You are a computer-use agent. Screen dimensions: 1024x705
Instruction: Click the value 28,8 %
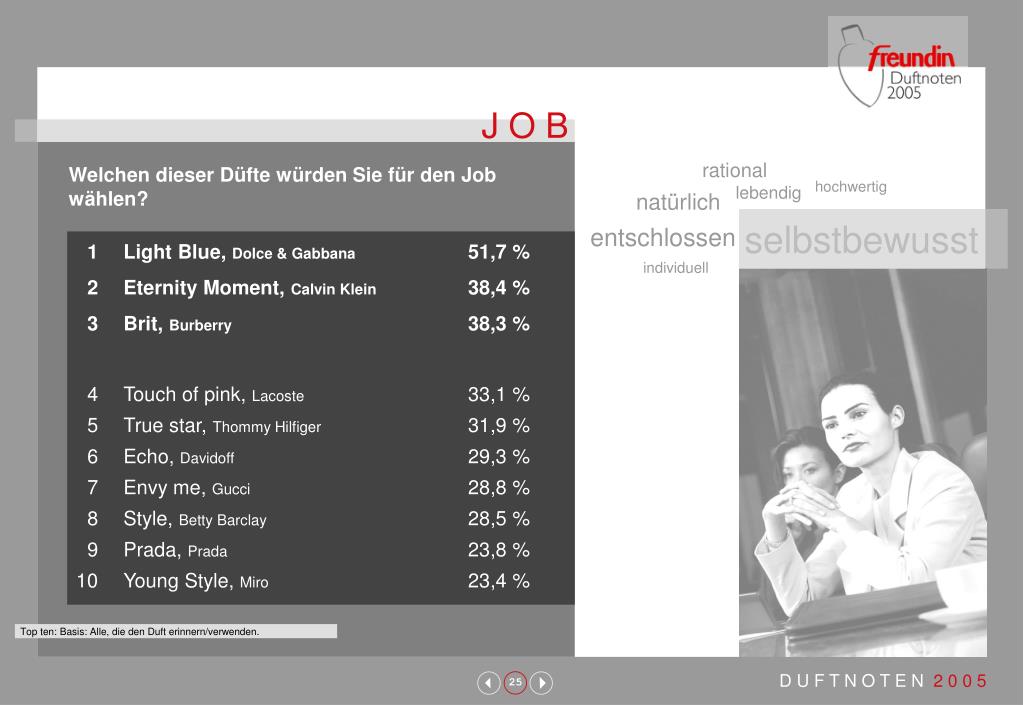coord(498,488)
